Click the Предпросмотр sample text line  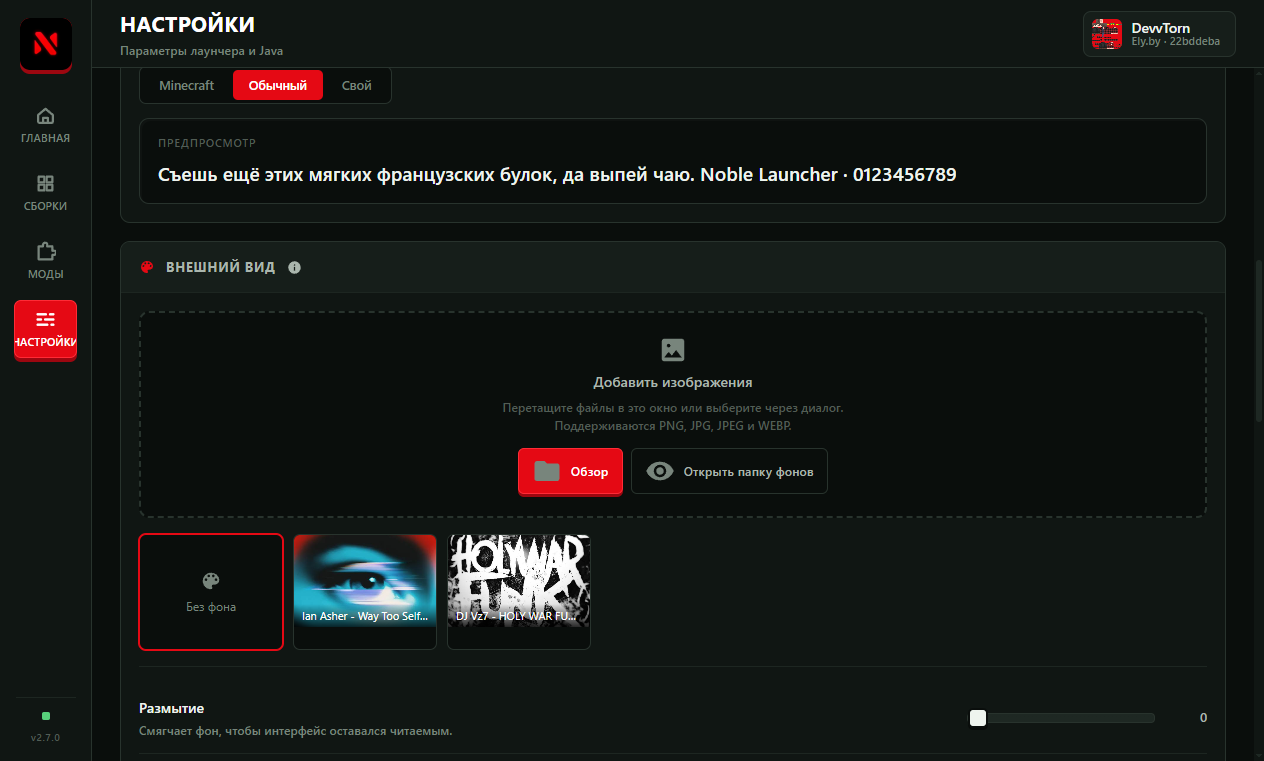coord(557,175)
